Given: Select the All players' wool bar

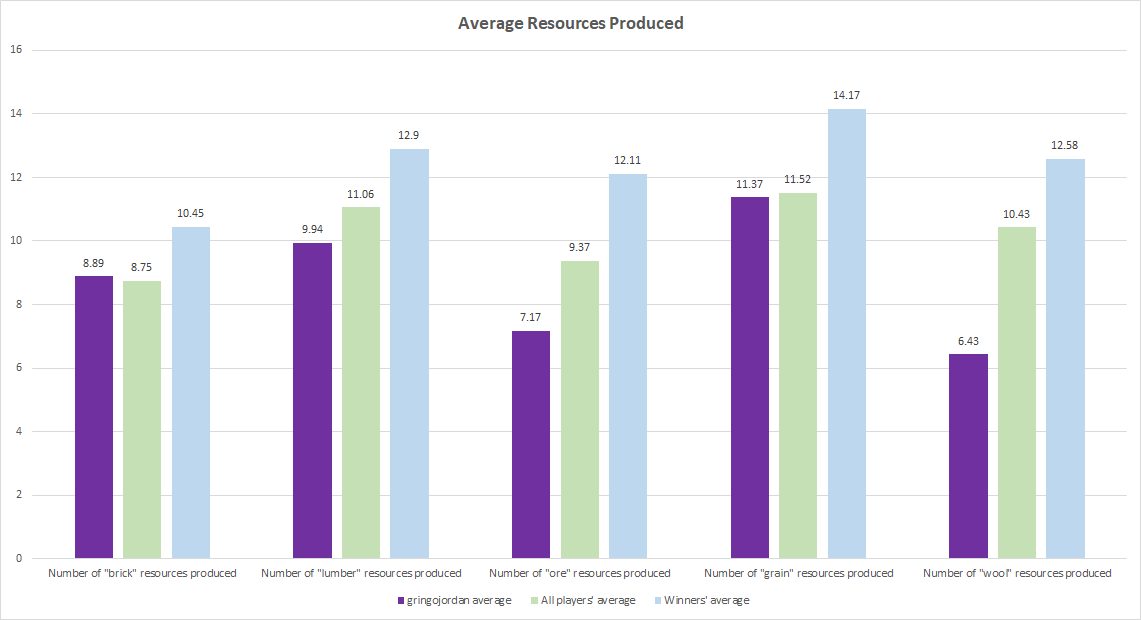Looking at the screenshot, I should coord(1017,392).
